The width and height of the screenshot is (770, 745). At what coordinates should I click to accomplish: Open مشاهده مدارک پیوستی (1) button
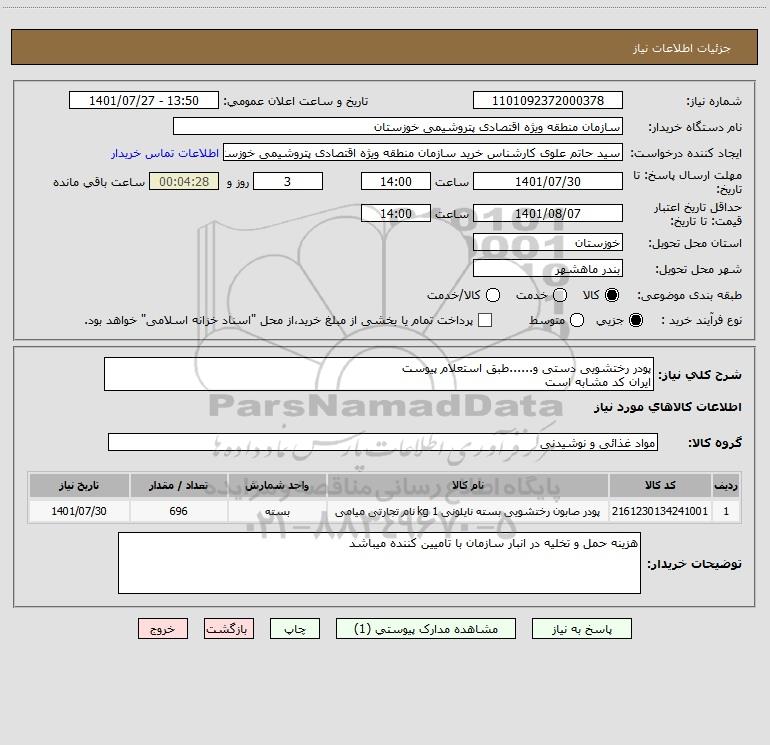coord(426,629)
